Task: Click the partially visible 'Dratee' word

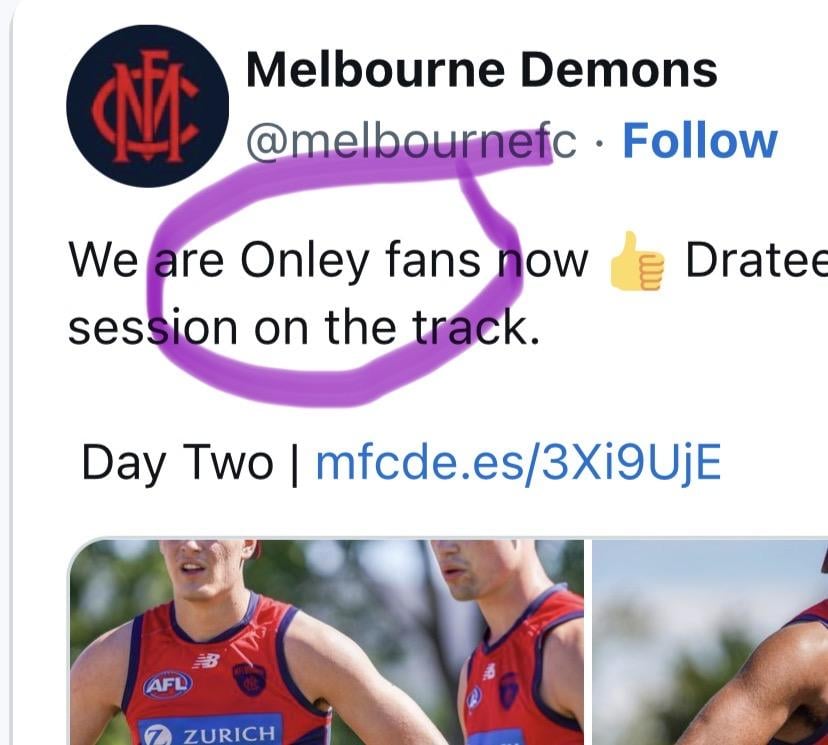Action: pos(757,260)
